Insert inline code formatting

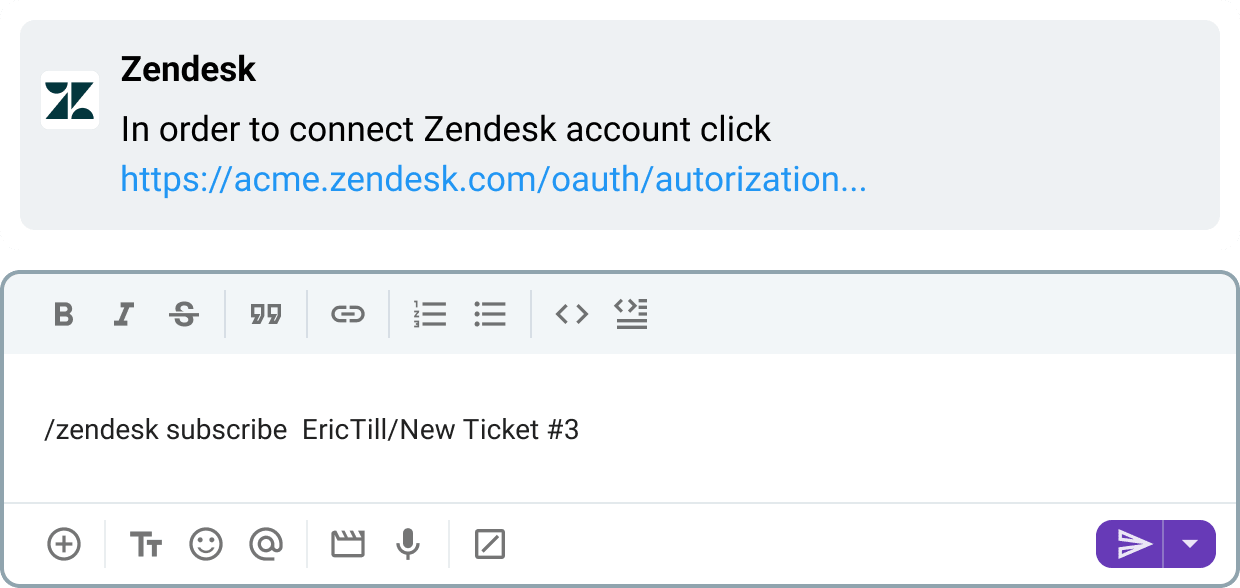572,313
